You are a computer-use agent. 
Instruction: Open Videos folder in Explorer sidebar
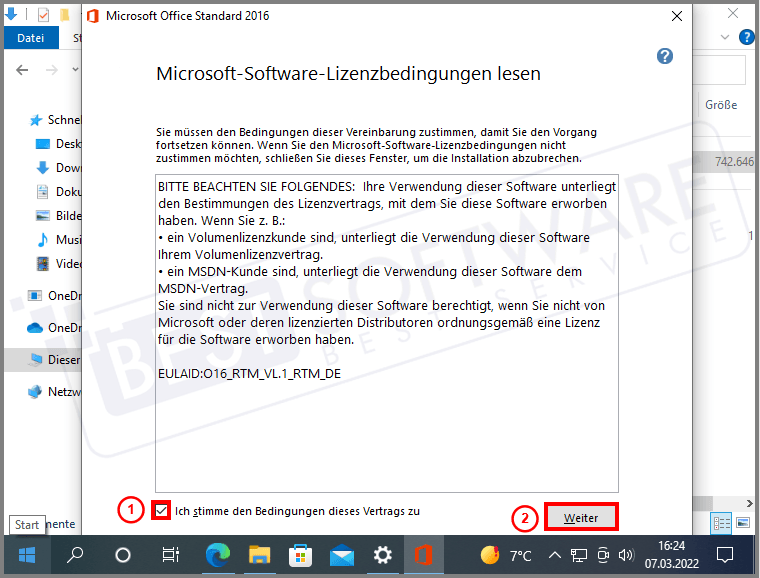[x=58, y=264]
